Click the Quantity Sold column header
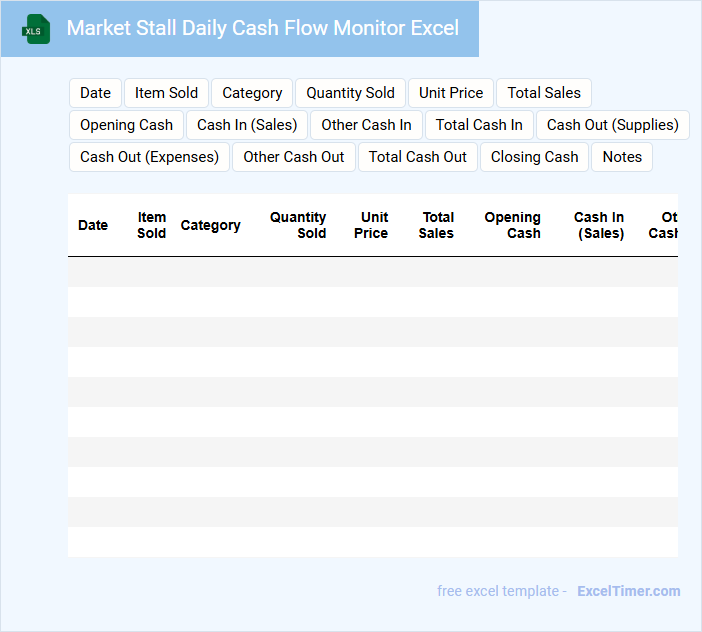 298,225
